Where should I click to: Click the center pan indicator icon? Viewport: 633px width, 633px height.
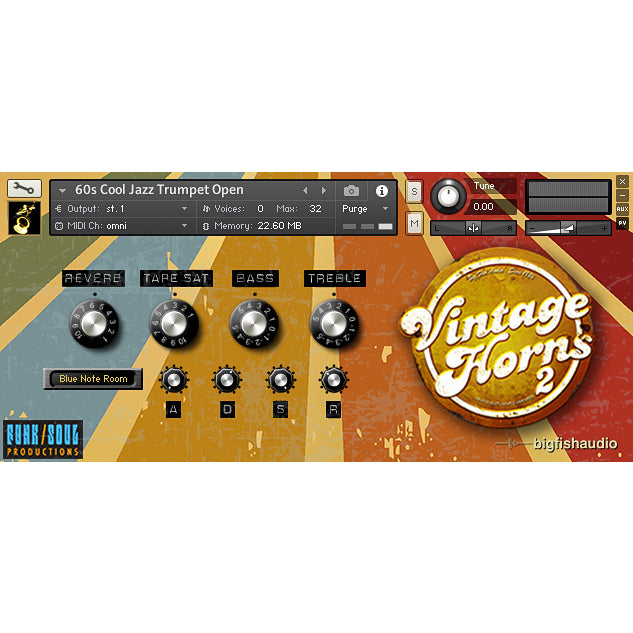coord(473,228)
